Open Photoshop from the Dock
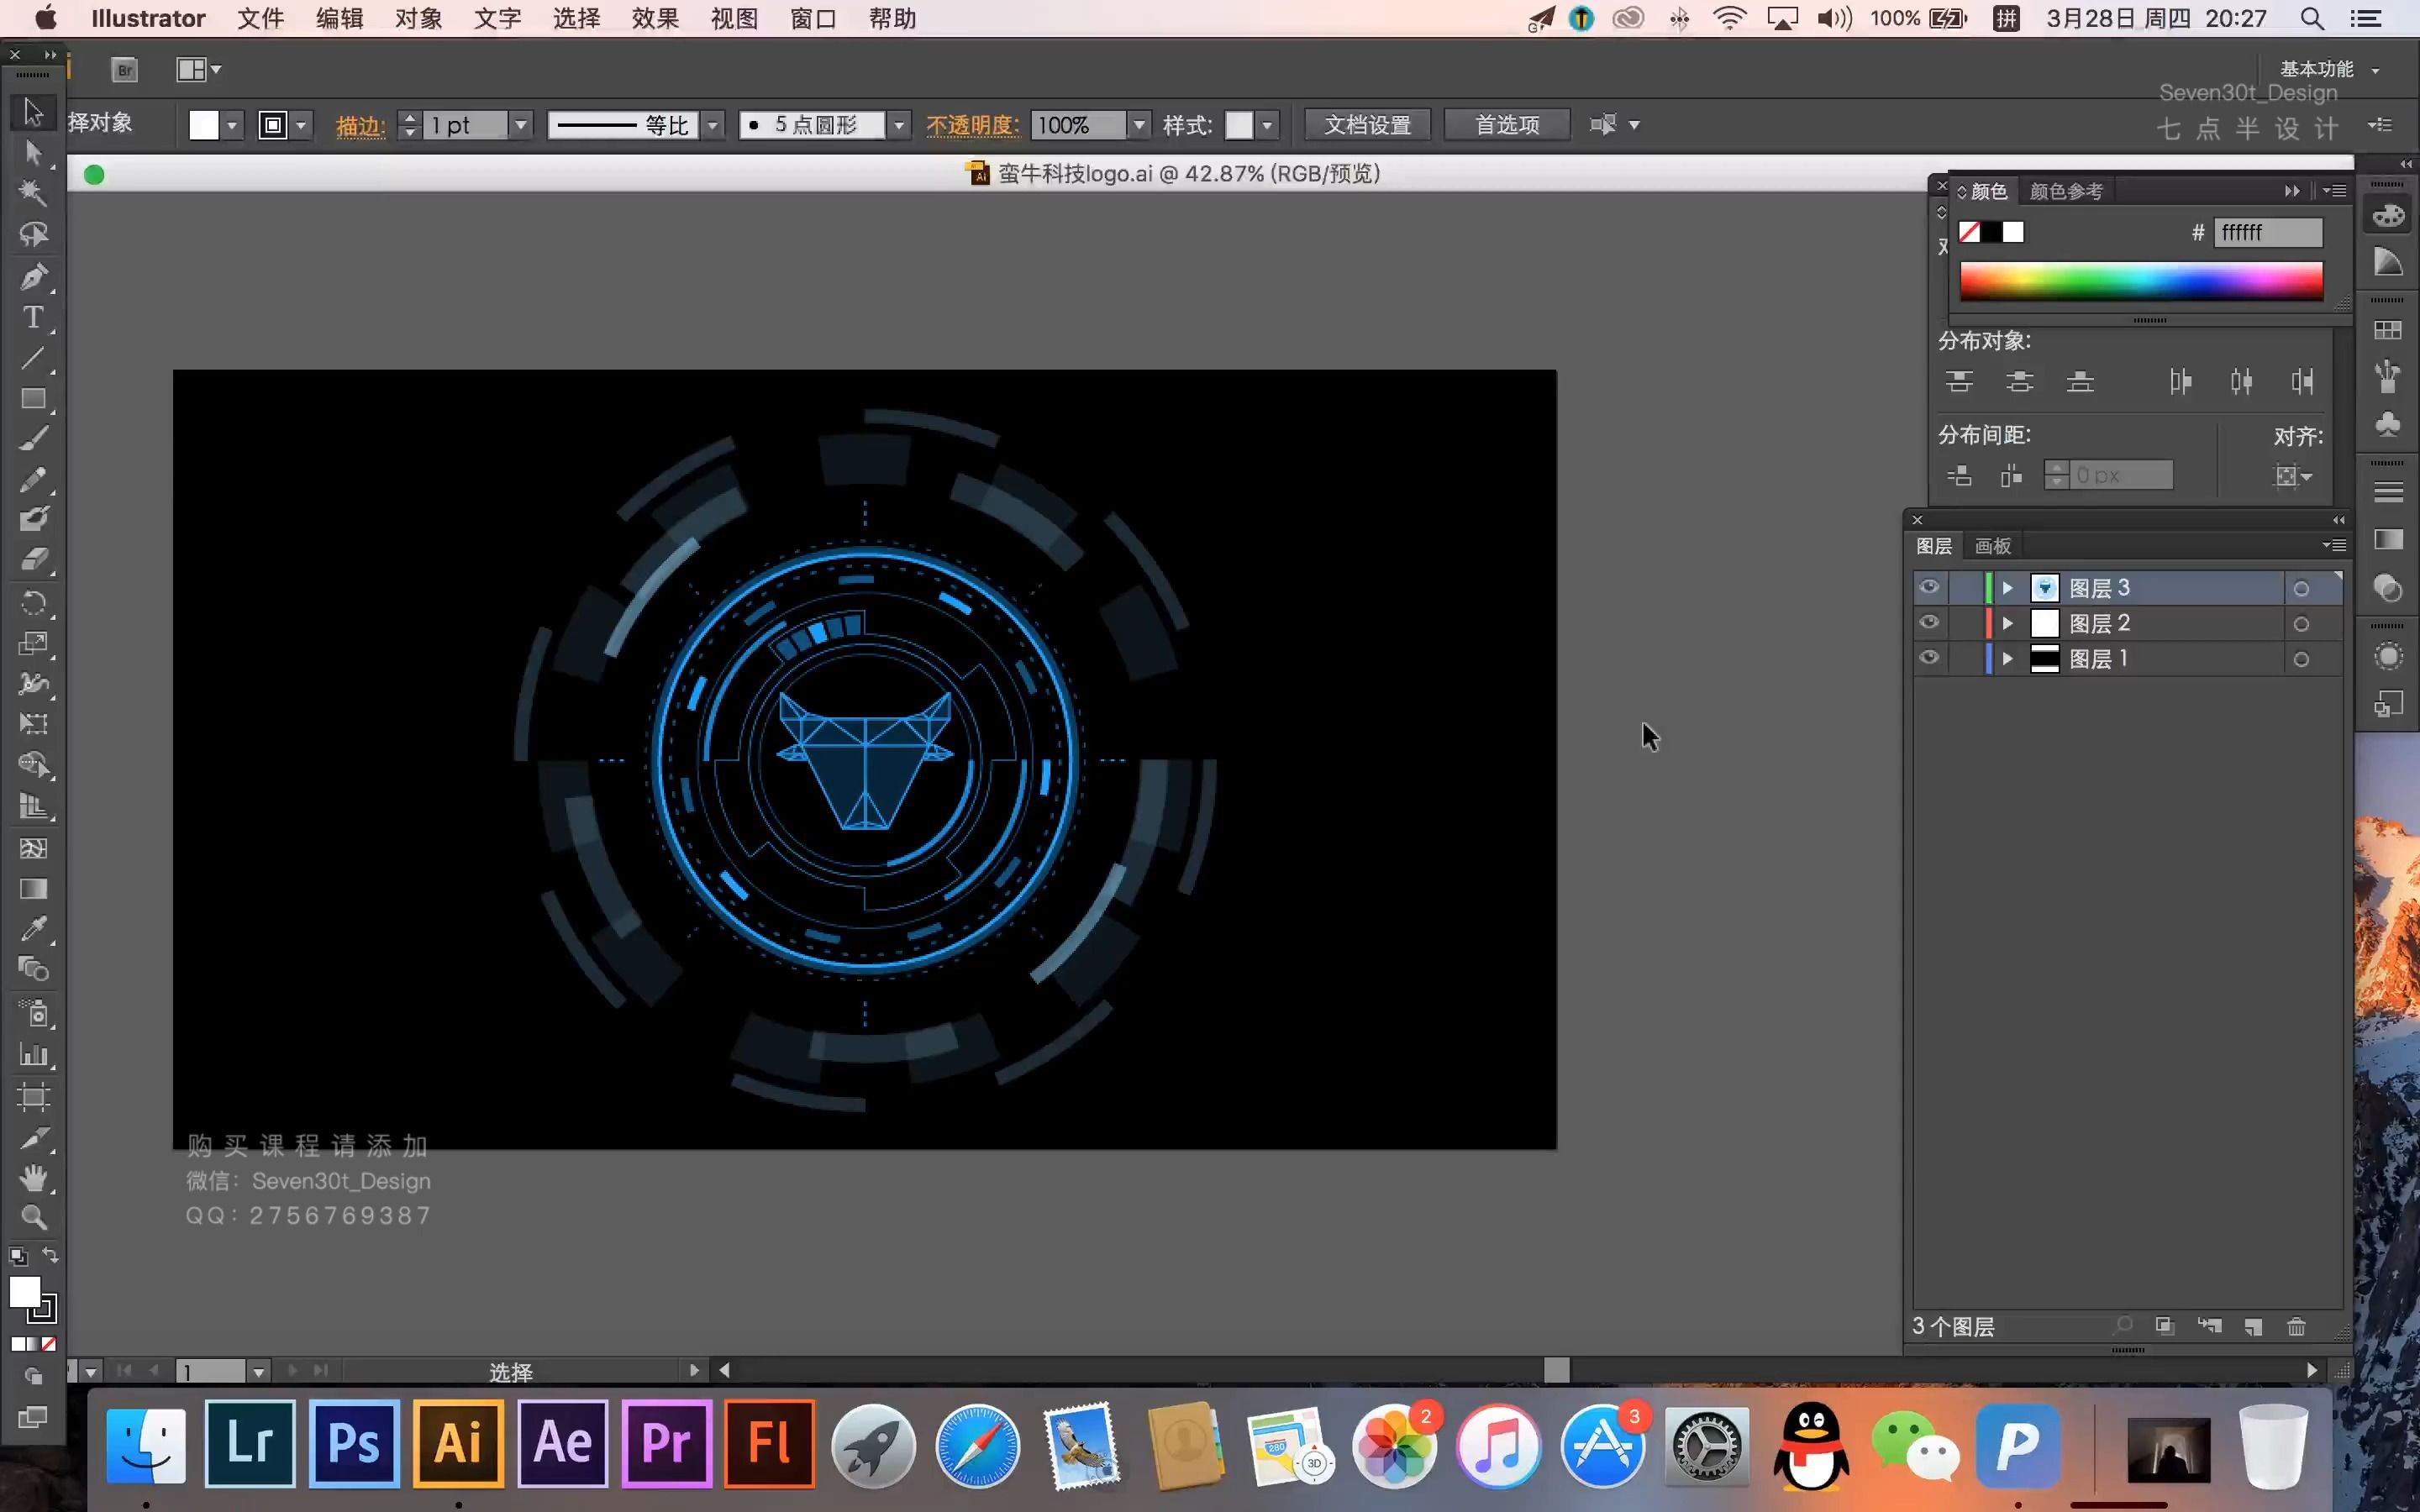 (354, 1443)
